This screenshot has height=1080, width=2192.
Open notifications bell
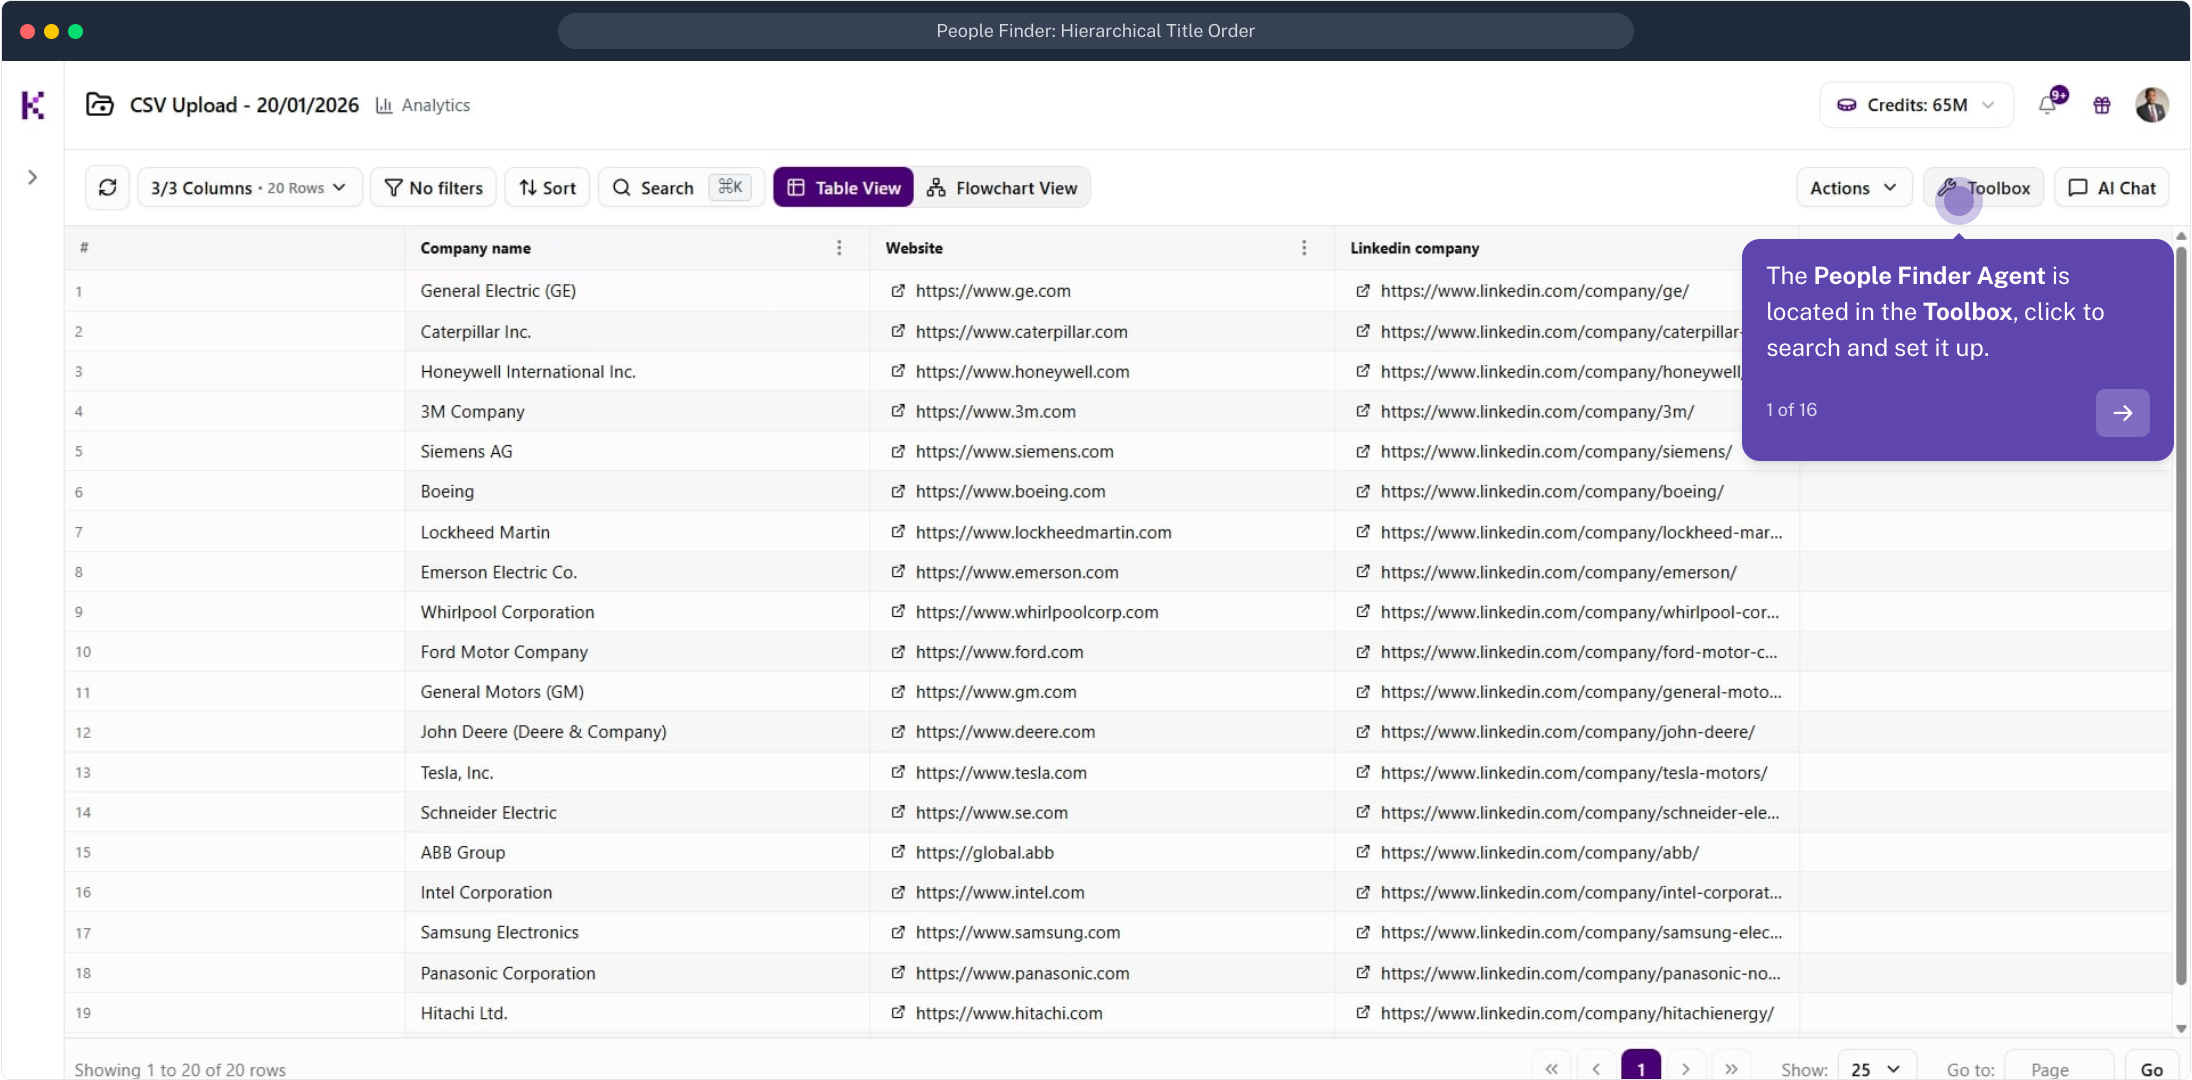(2050, 104)
